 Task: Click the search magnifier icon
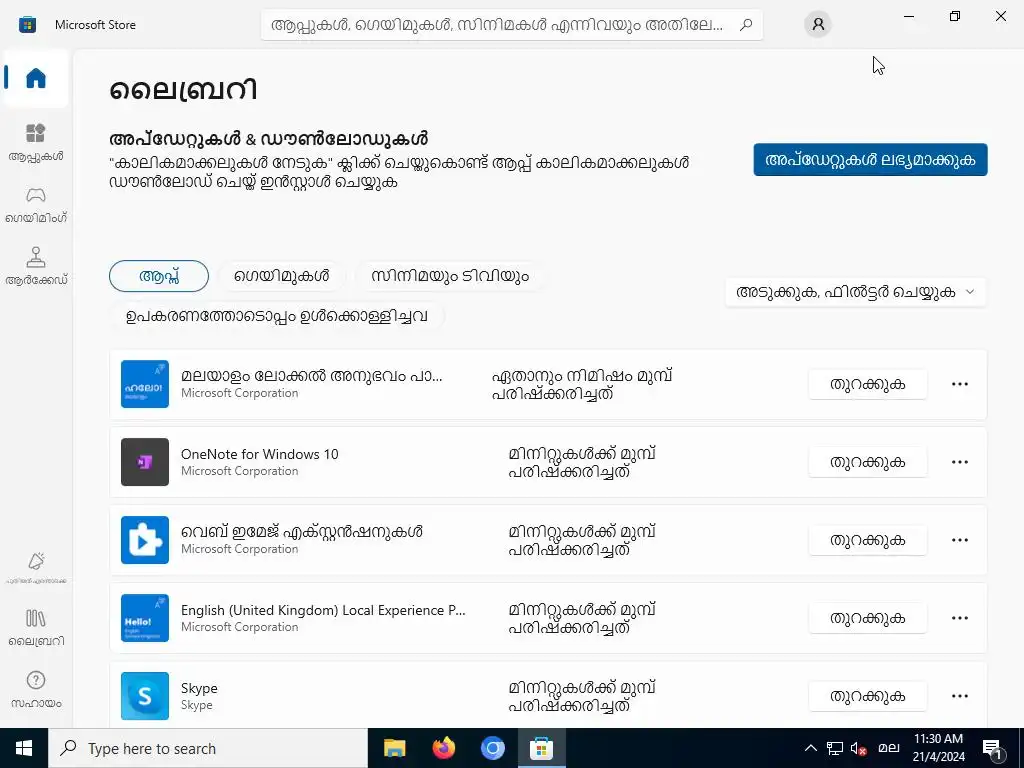pyautogui.click(x=746, y=25)
